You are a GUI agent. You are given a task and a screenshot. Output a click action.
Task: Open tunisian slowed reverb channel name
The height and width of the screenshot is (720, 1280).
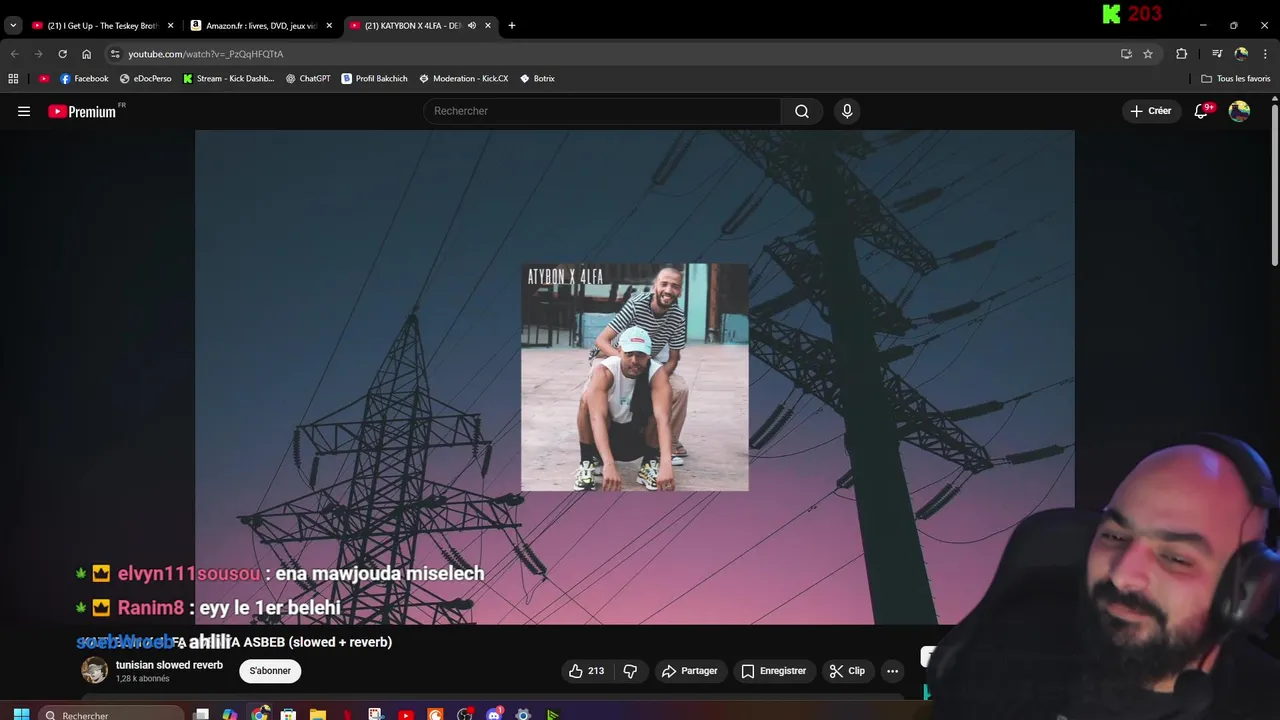[x=169, y=665]
